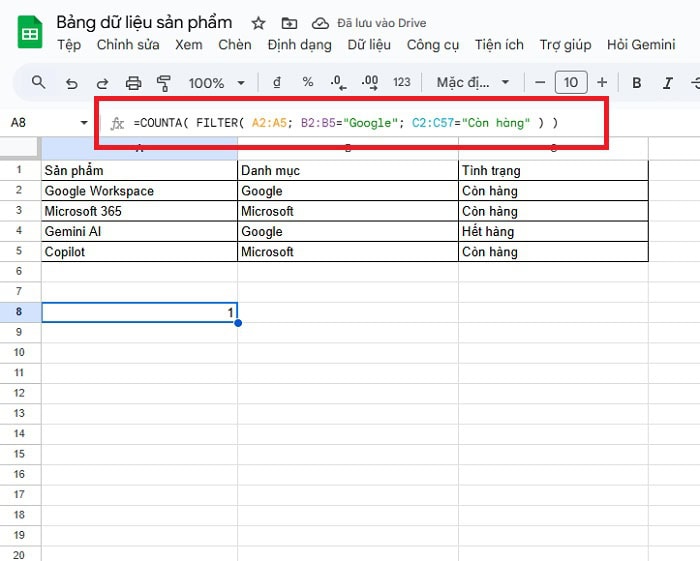700x561 pixels.
Task: Select cell Danh mục header
Action: [x=348, y=170]
